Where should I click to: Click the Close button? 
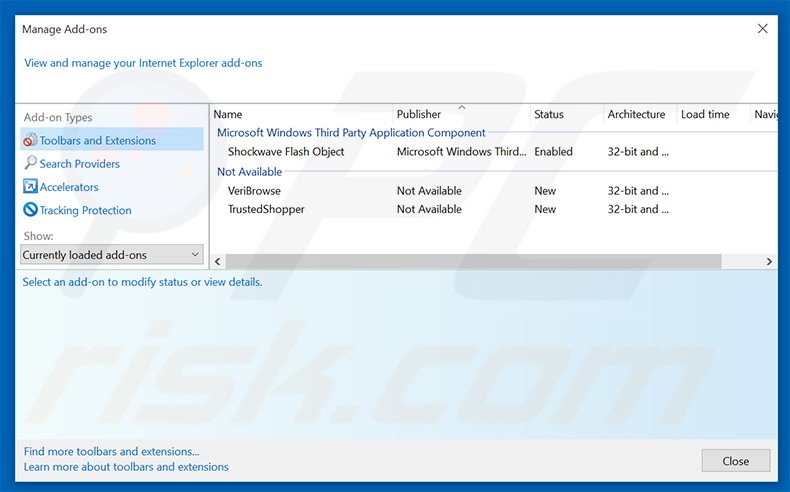pos(736,461)
